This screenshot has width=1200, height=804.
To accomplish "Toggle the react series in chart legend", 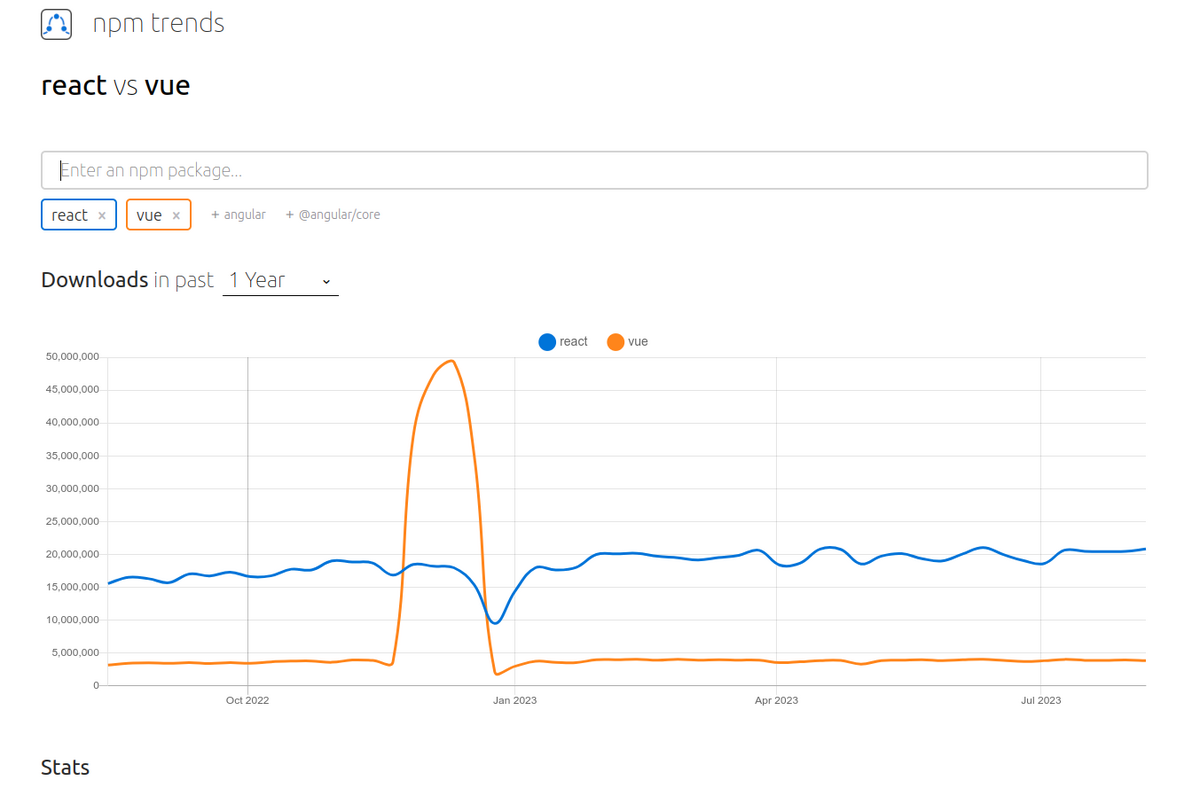I will point(563,342).
